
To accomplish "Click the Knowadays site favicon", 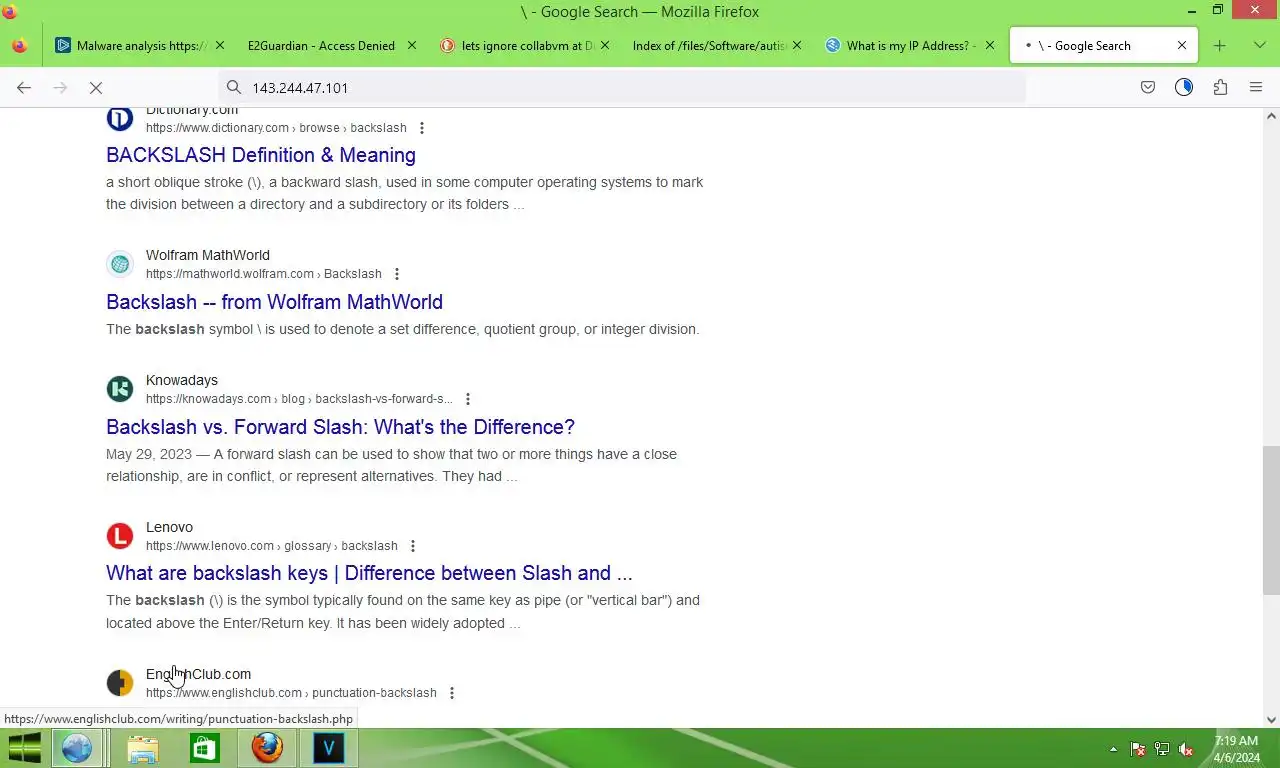I will pos(120,389).
